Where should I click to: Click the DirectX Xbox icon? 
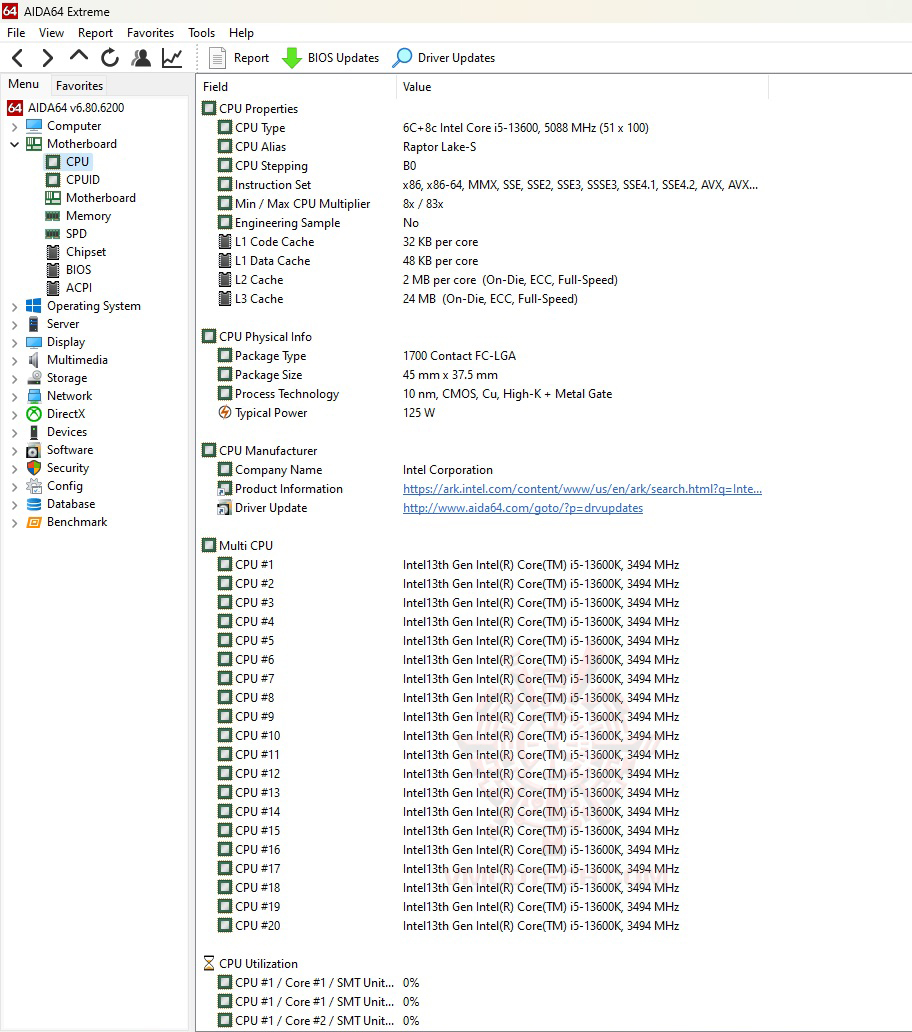(34, 414)
